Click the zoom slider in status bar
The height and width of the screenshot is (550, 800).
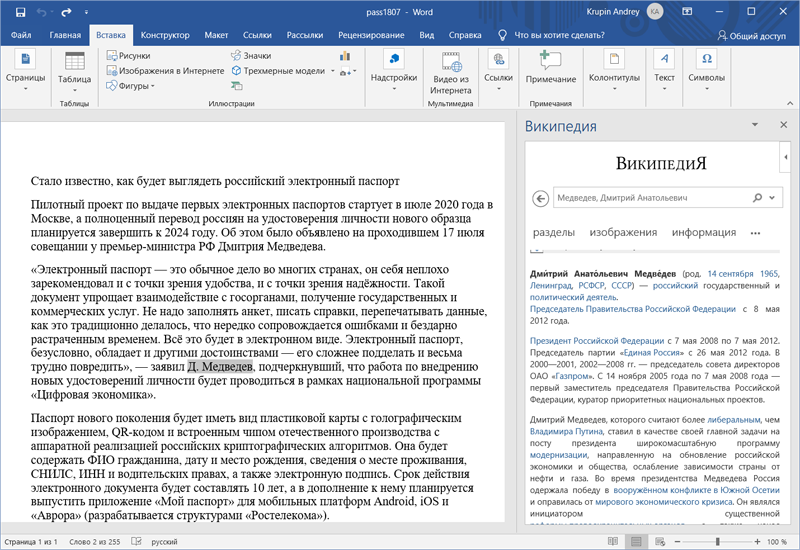coord(717,541)
